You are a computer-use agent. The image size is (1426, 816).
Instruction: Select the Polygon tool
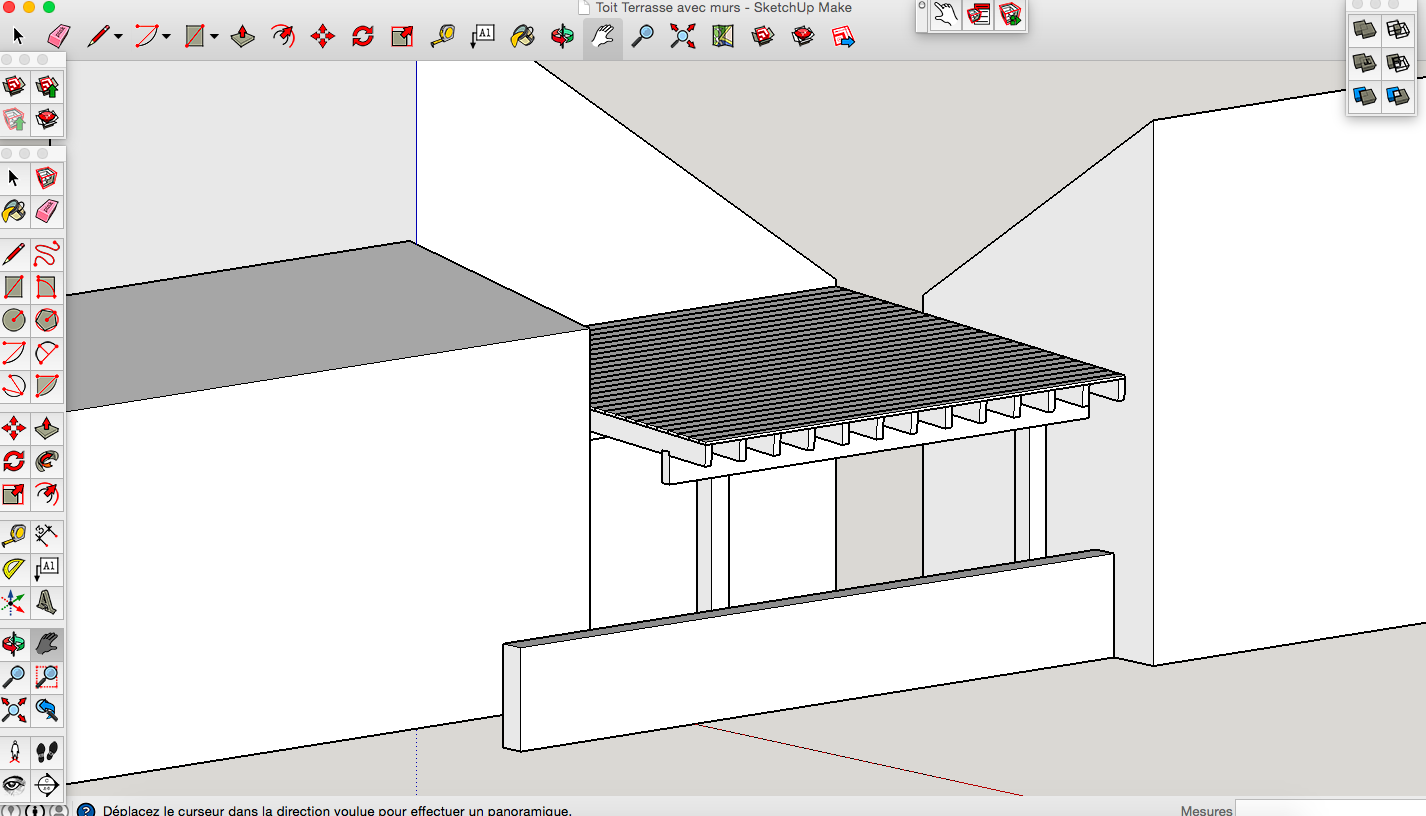pos(47,320)
